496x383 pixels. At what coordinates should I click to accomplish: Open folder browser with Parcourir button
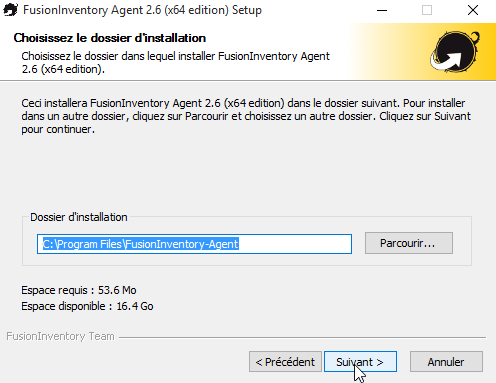(x=409, y=243)
